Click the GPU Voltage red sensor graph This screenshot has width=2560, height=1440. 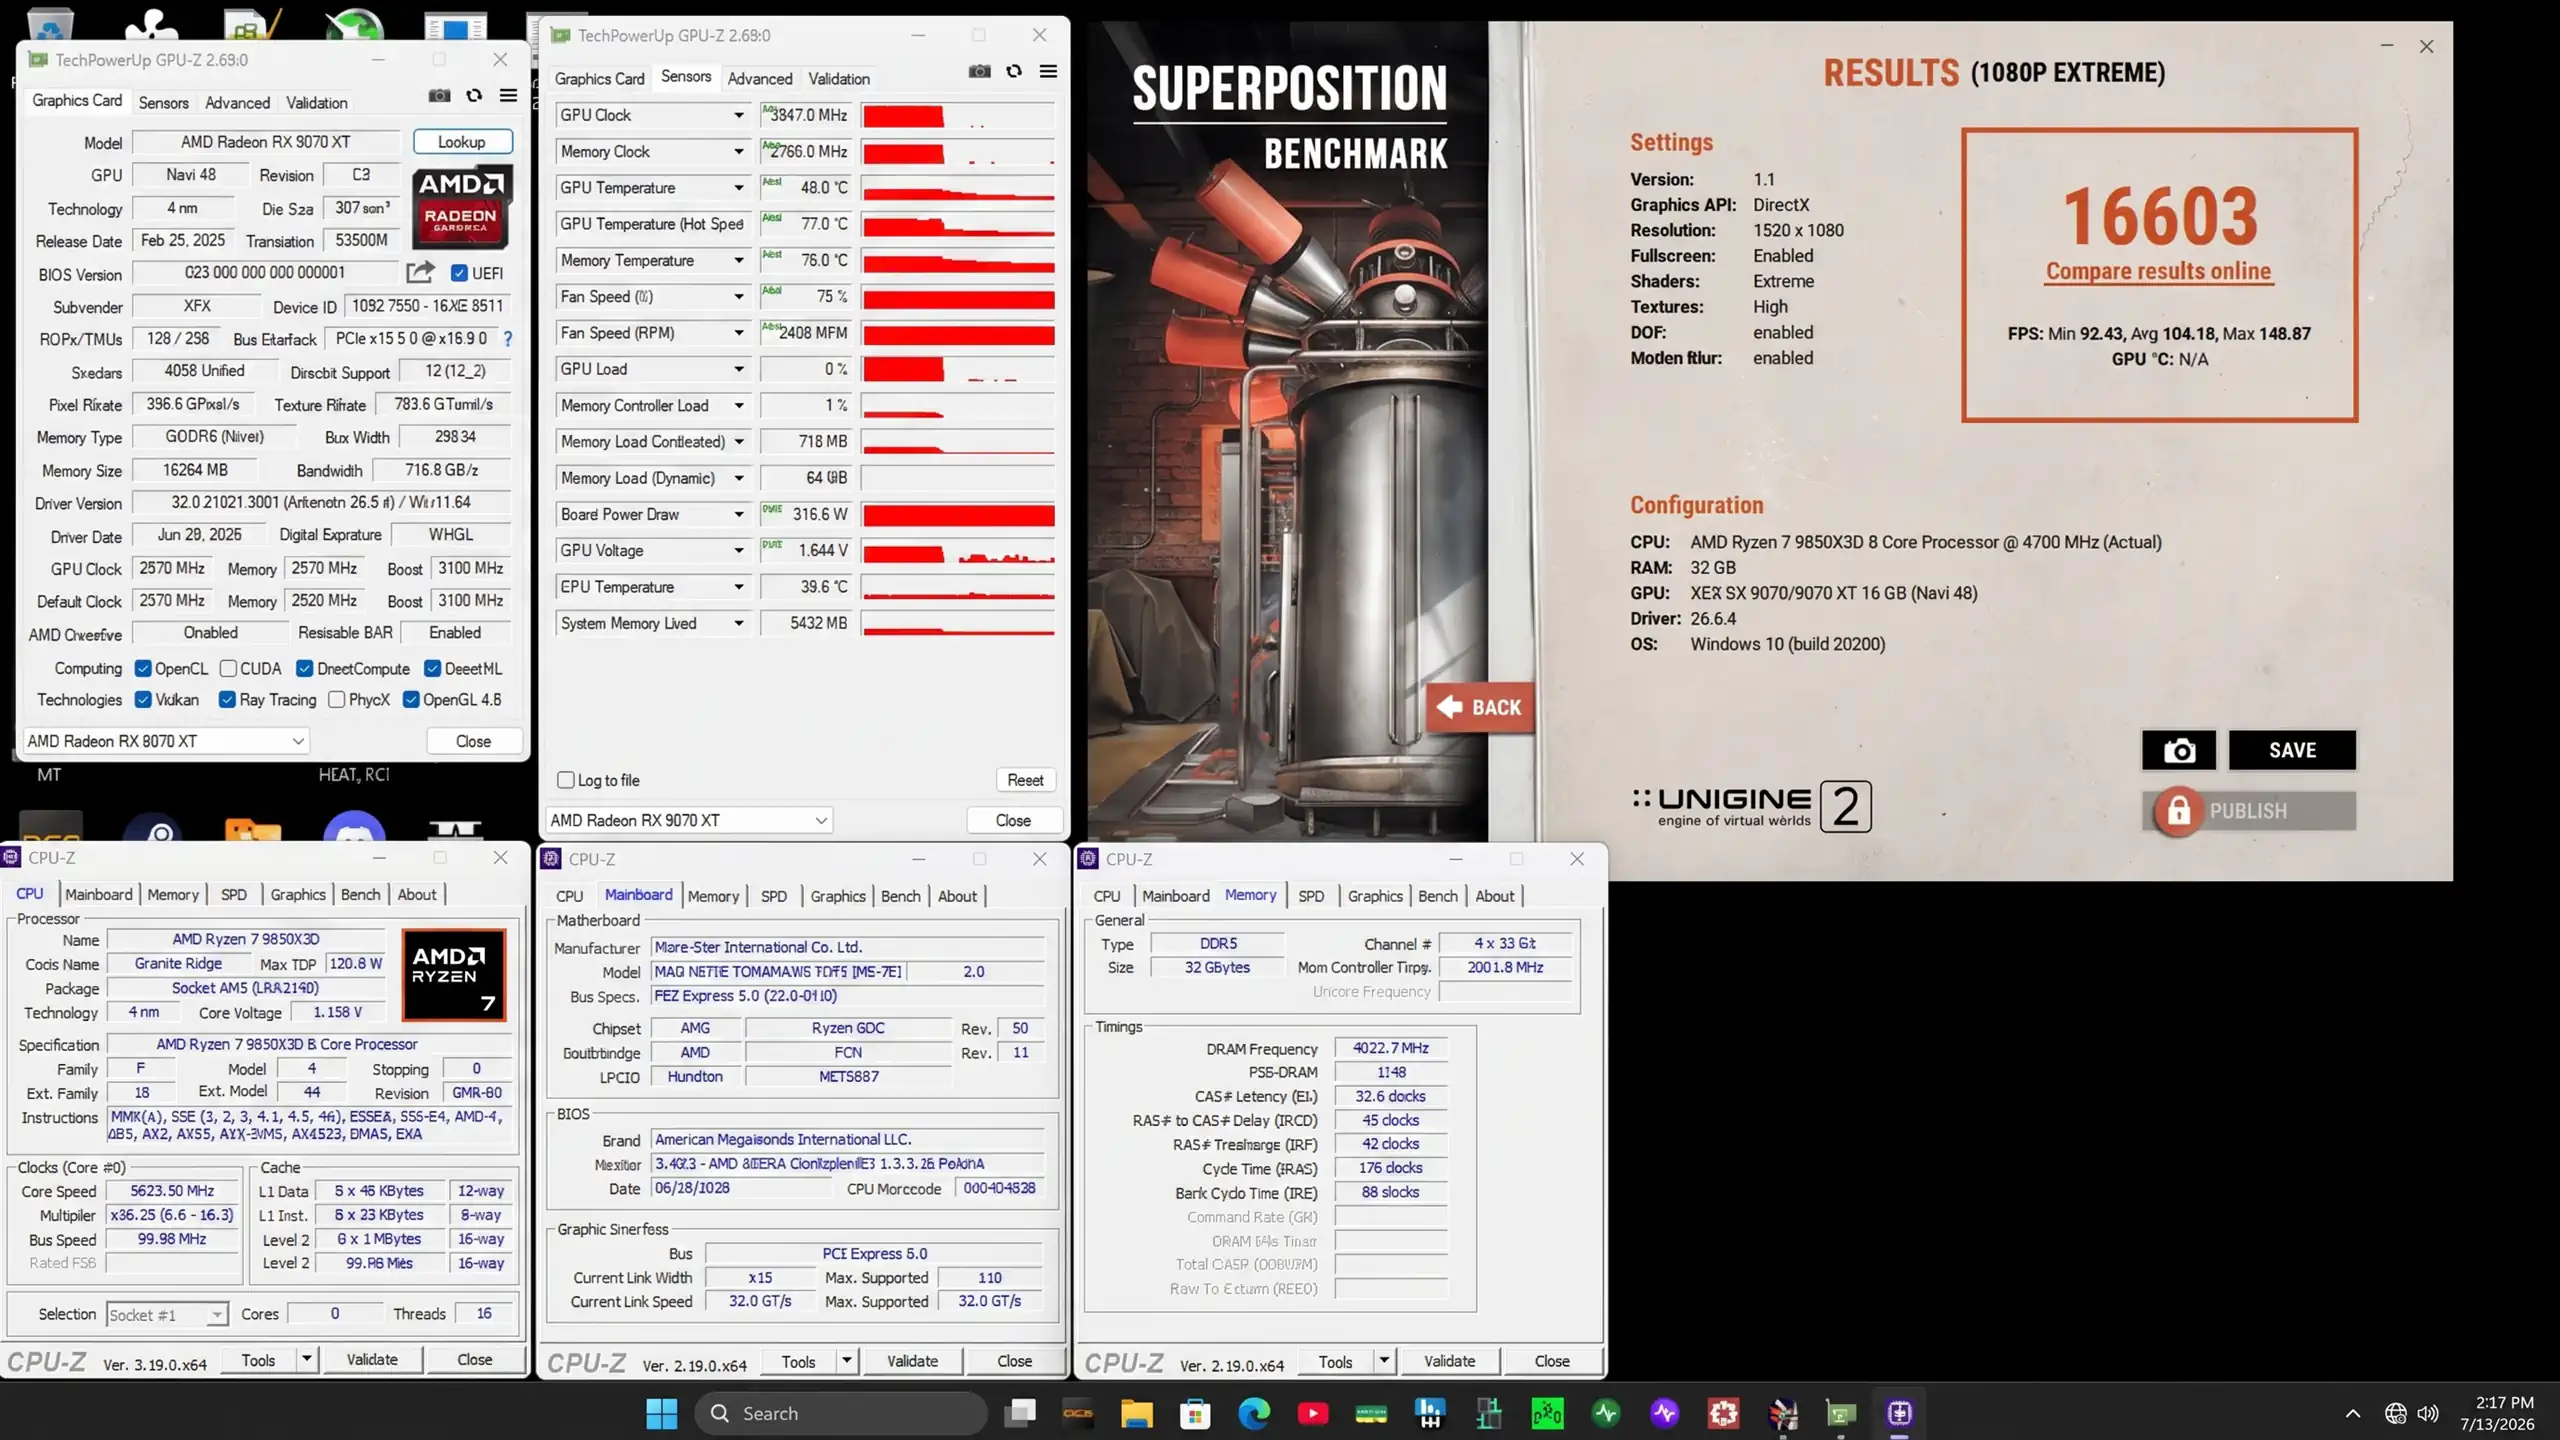pyautogui.click(x=958, y=552)
